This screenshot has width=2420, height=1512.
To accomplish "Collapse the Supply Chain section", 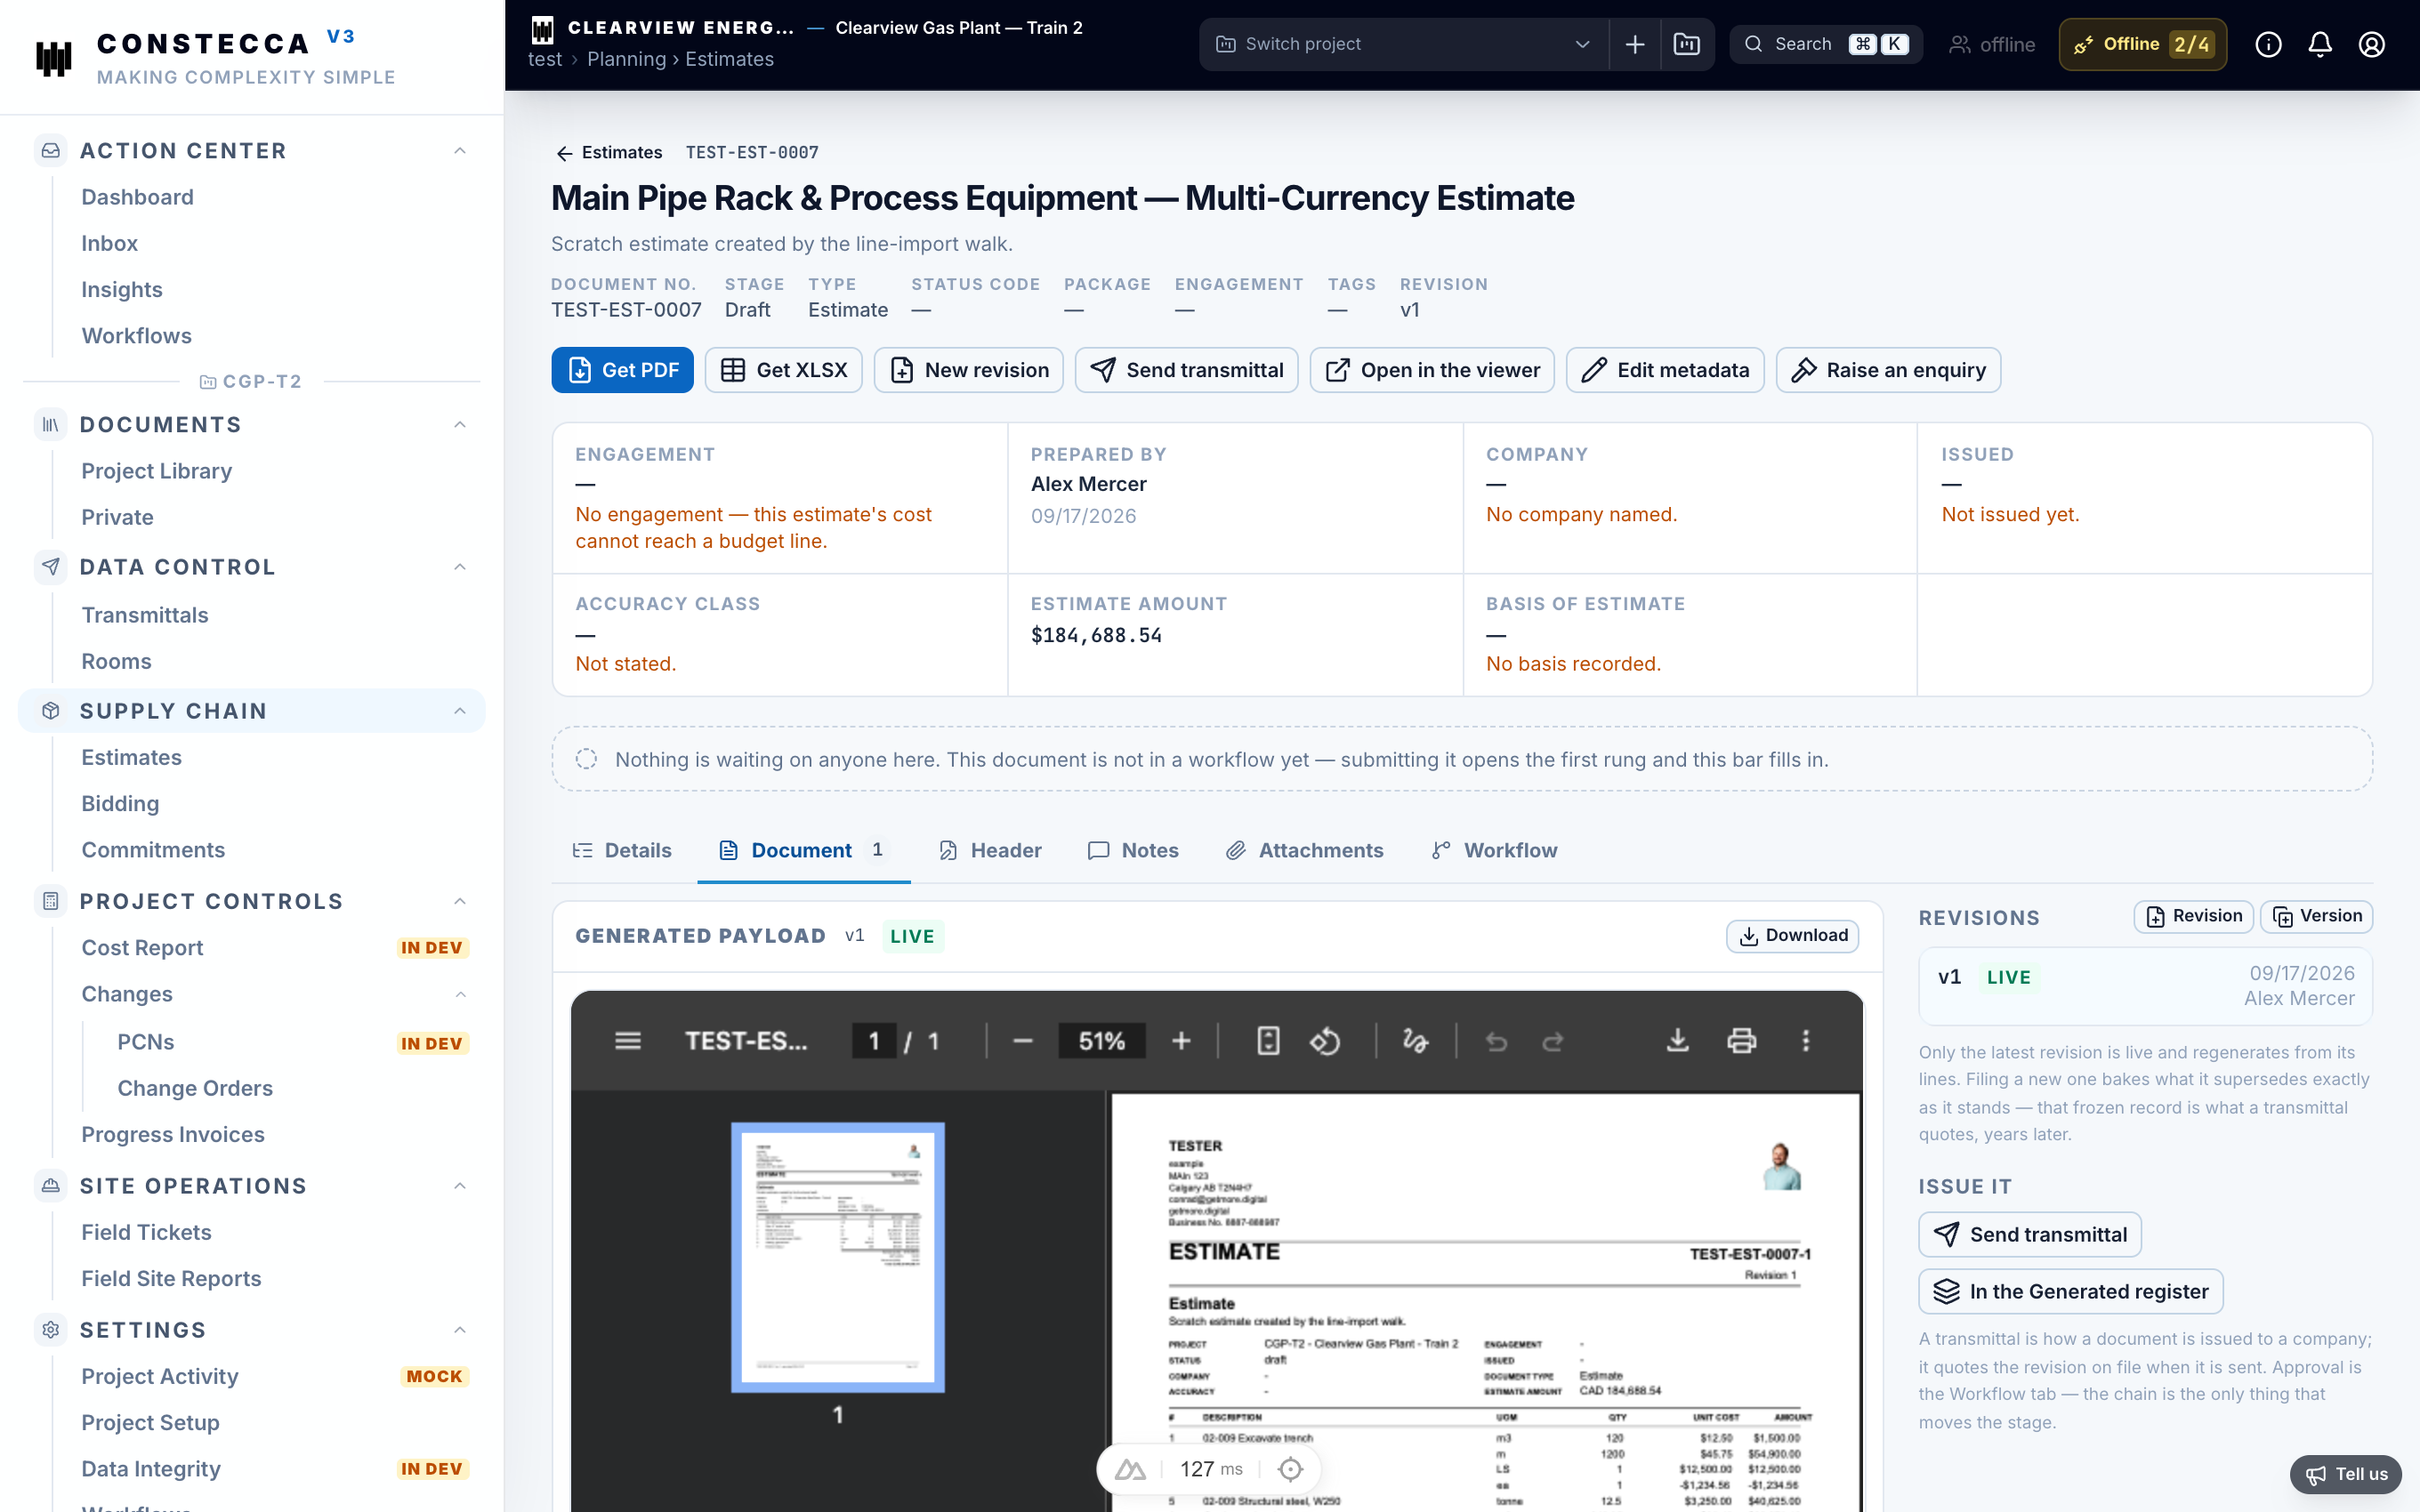I will (460, 711).
